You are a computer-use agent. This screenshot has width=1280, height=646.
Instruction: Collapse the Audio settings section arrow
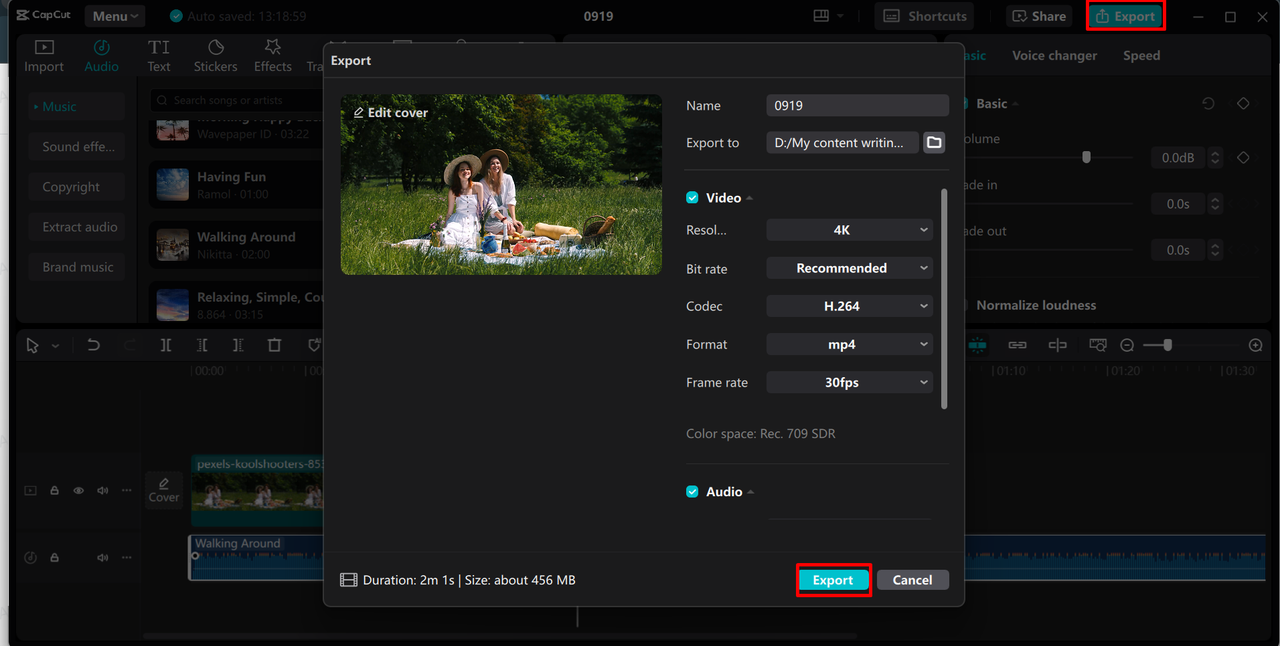pyautogui.click(x=751, y=492)
